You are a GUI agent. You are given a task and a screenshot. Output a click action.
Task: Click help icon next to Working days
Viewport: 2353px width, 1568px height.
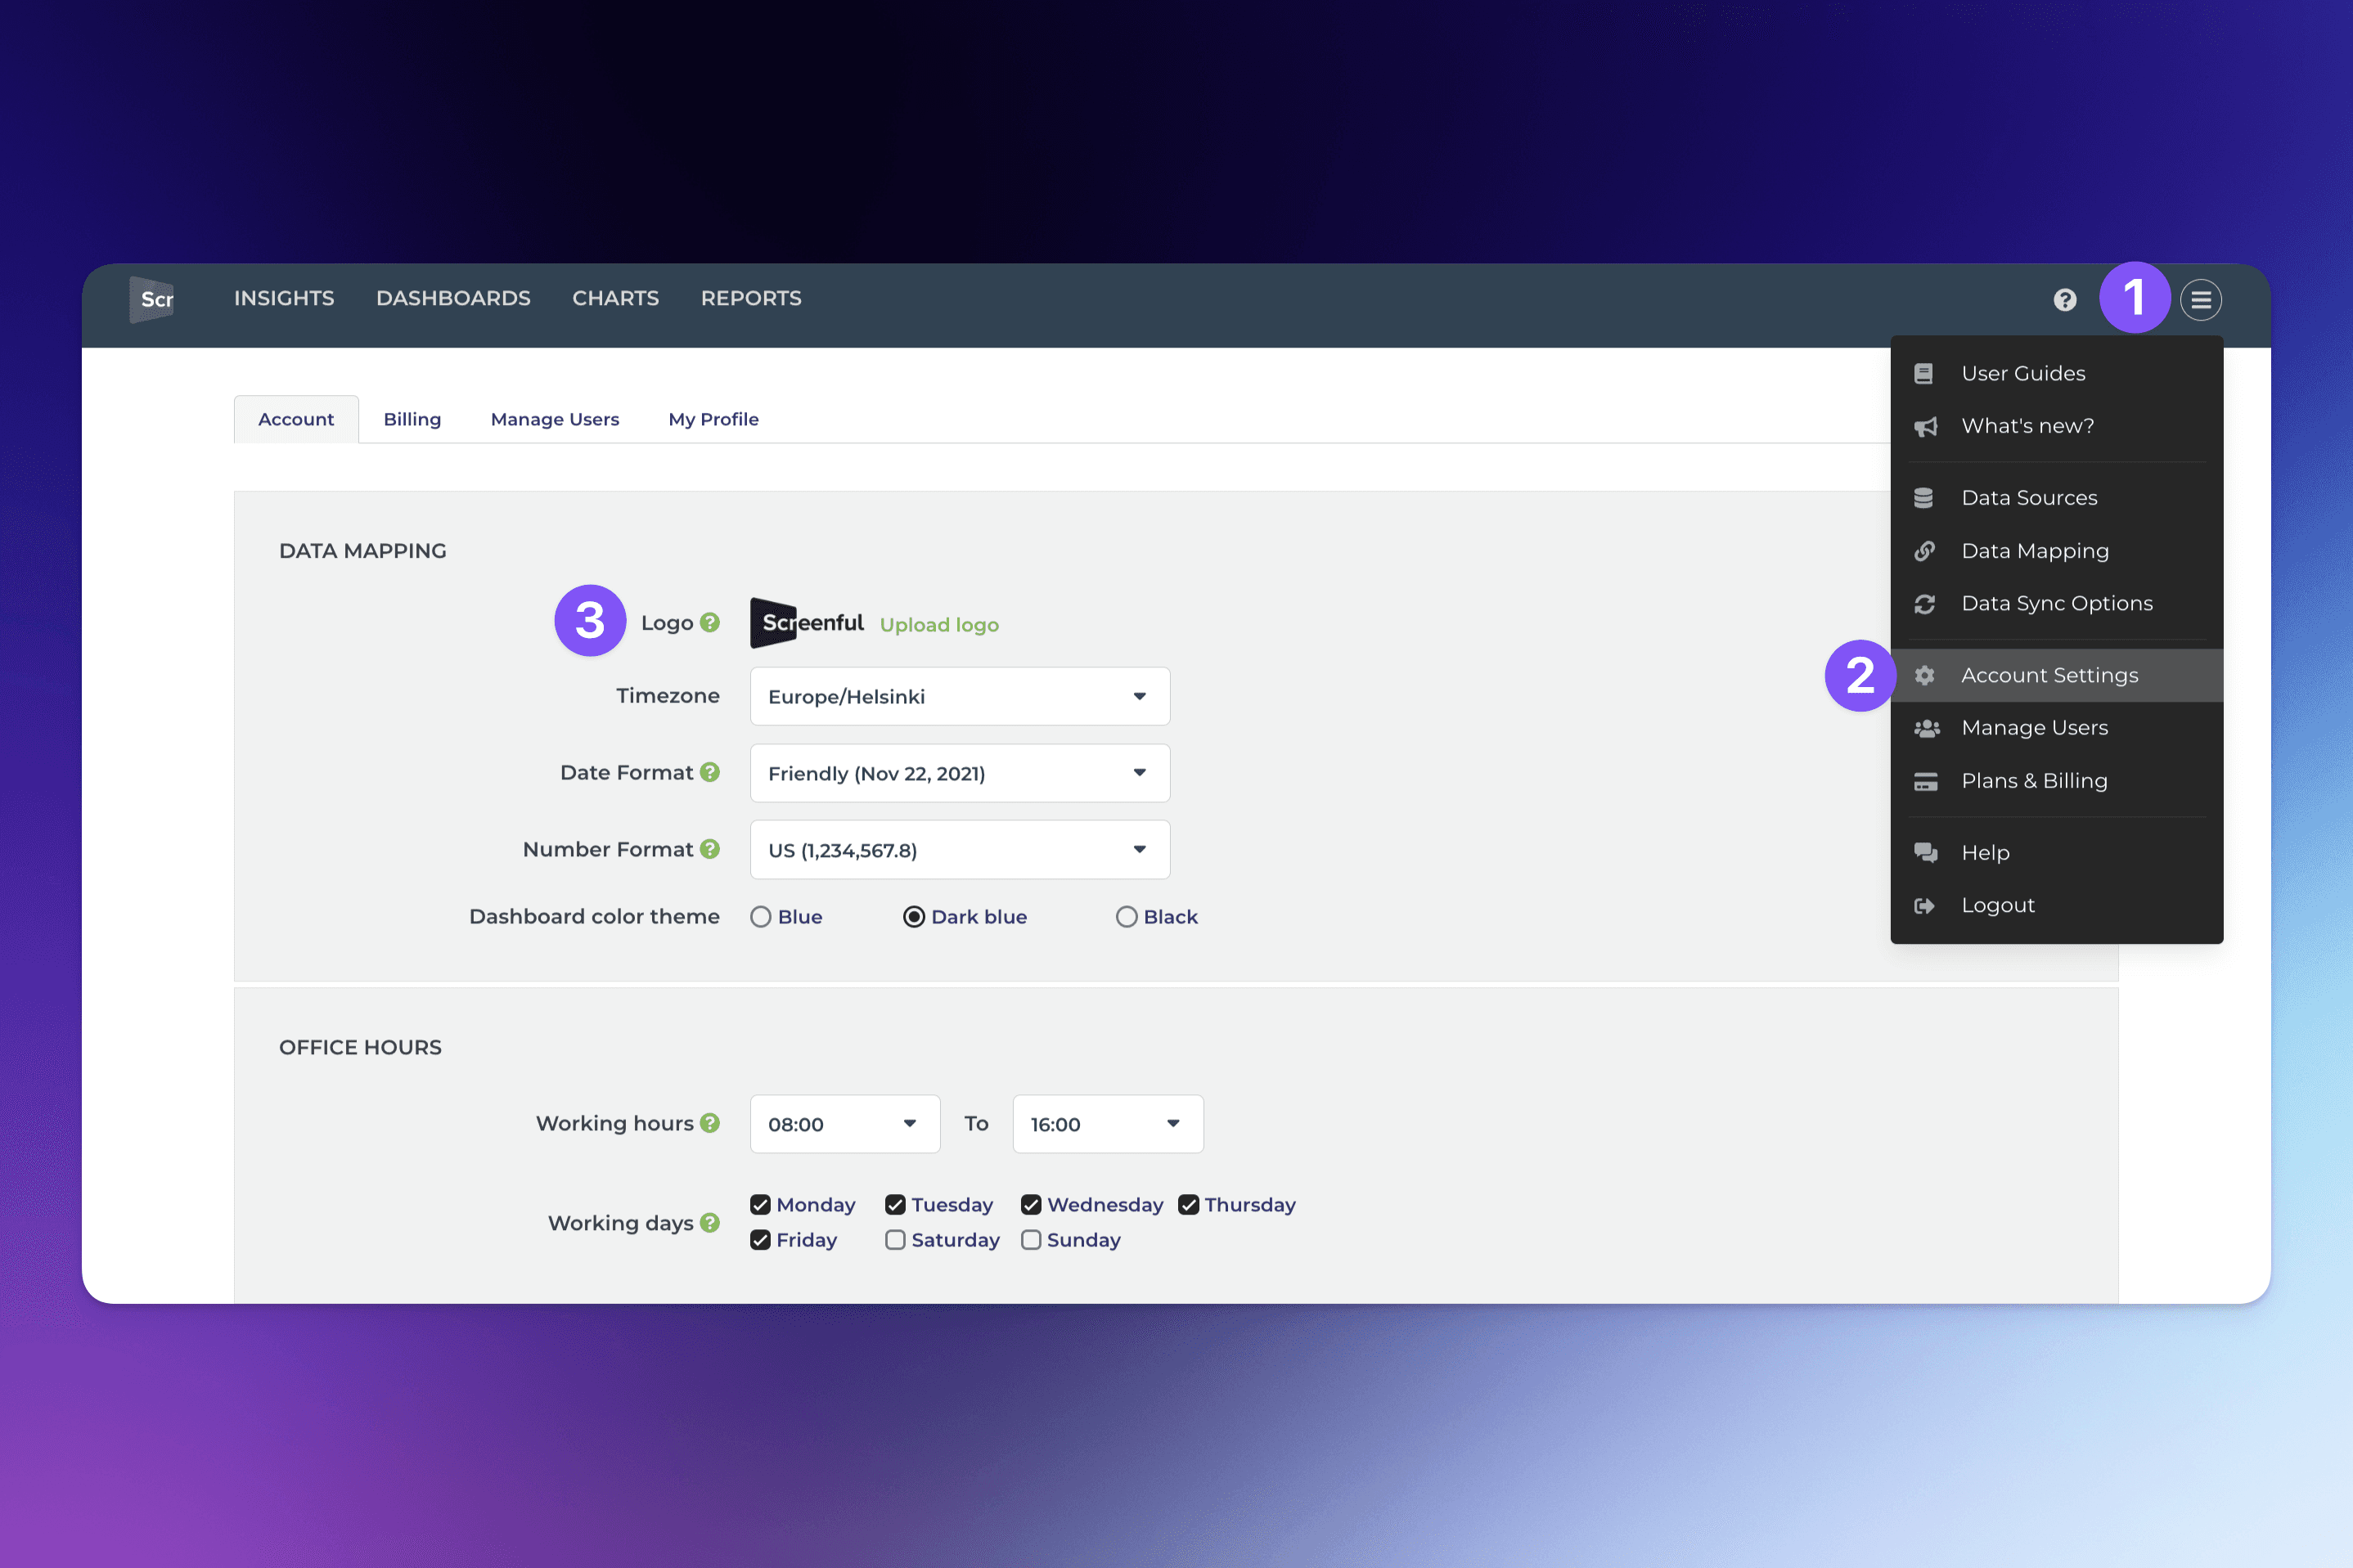[710, 1223]
